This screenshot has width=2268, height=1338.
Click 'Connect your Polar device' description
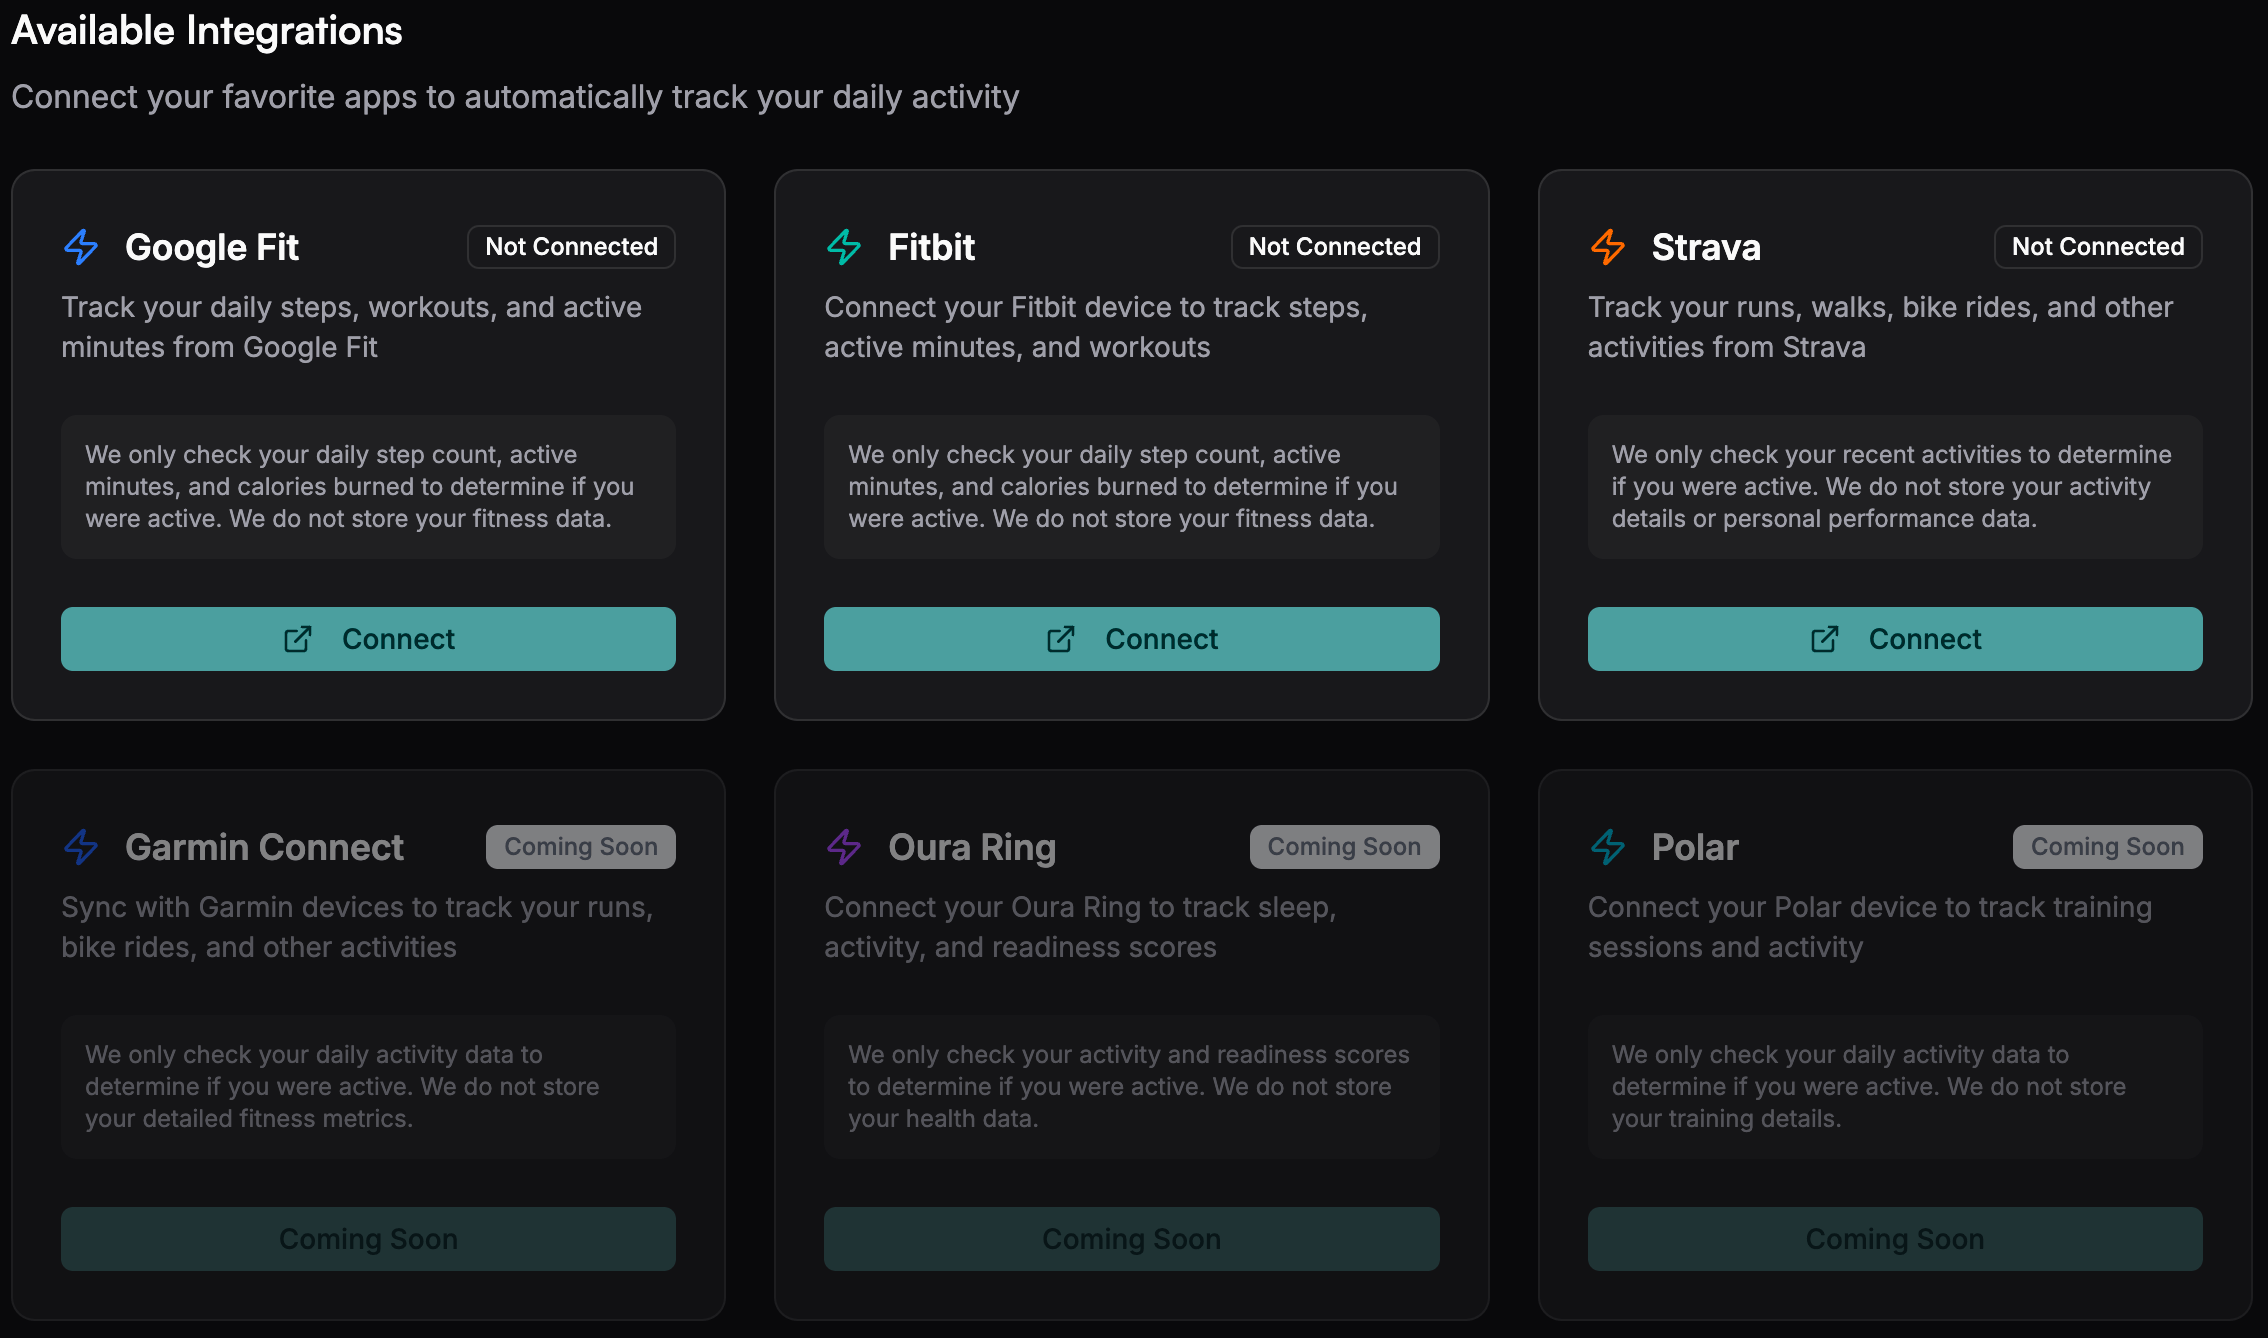[1870, 927]
